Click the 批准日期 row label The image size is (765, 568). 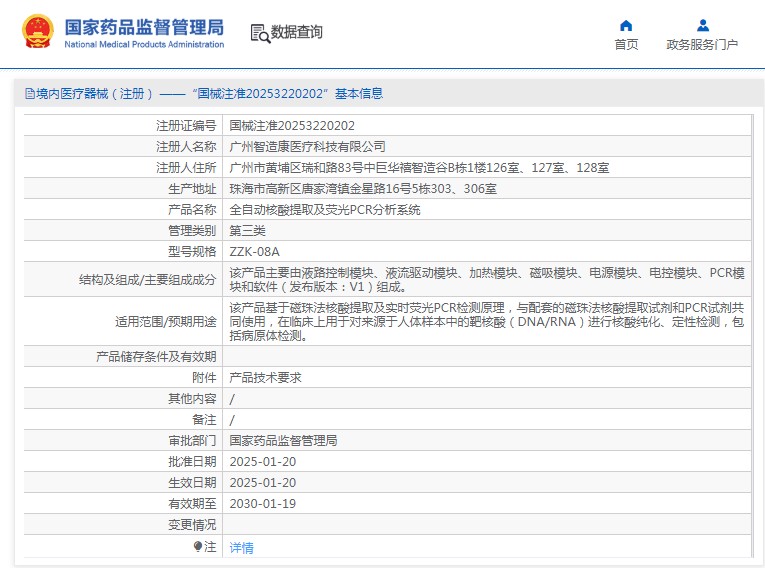[192, 462]
